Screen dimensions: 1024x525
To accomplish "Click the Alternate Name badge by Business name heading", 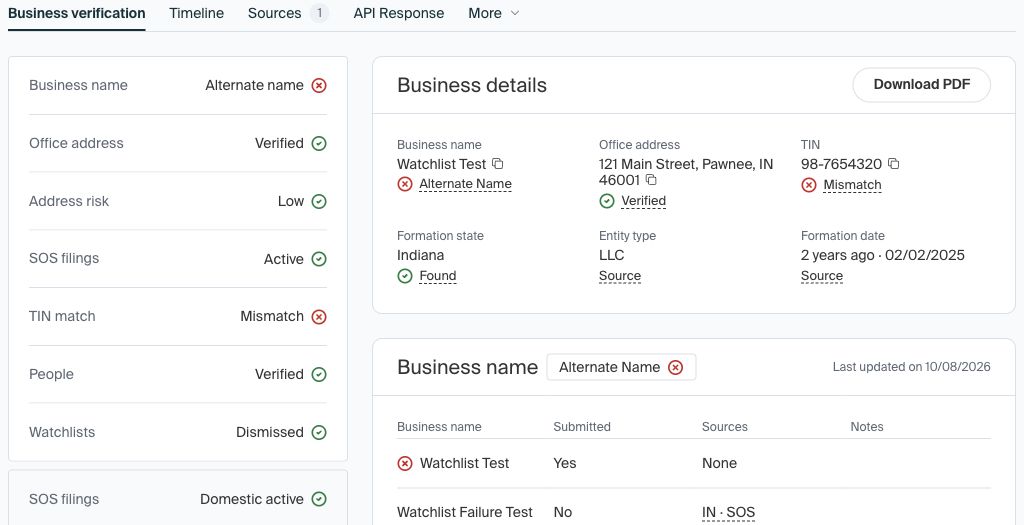I will [x=621, y=367].
